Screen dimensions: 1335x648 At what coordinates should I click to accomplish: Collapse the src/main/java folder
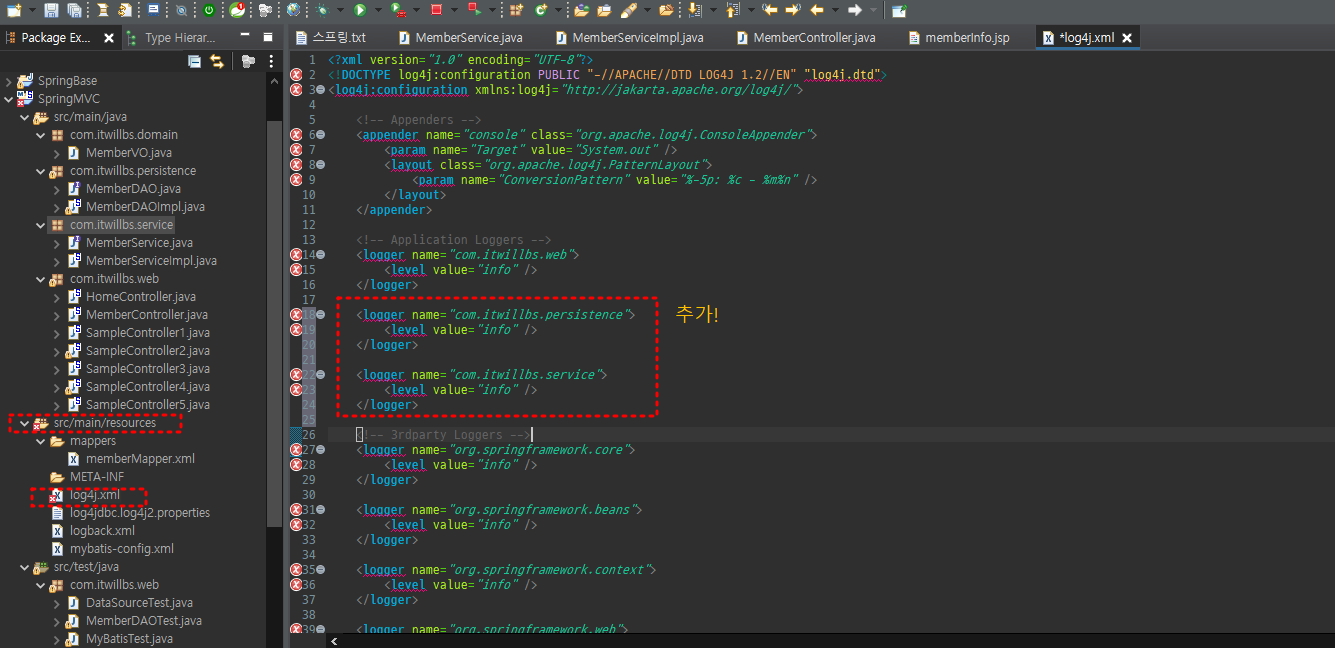[x=24, y=116]
